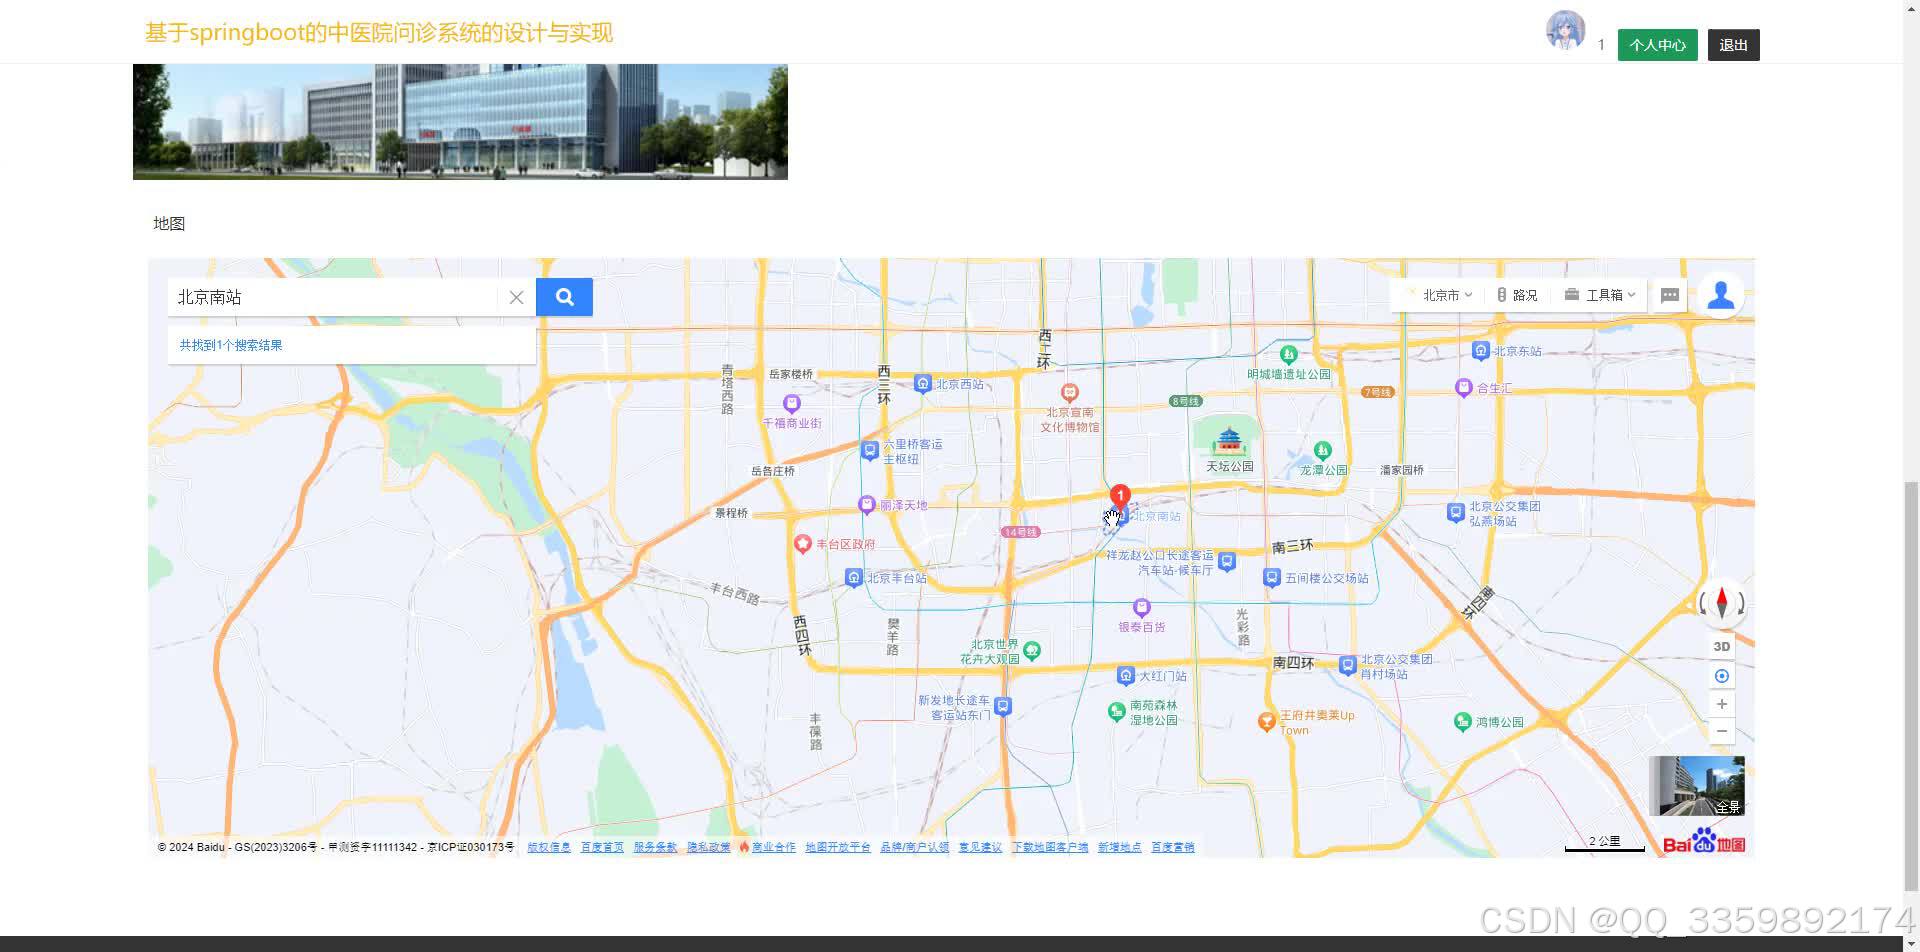Image resolution: width=1920 pixels, height=952 pixels.
Task: Clear the search text with X icon
Action: 516,297
